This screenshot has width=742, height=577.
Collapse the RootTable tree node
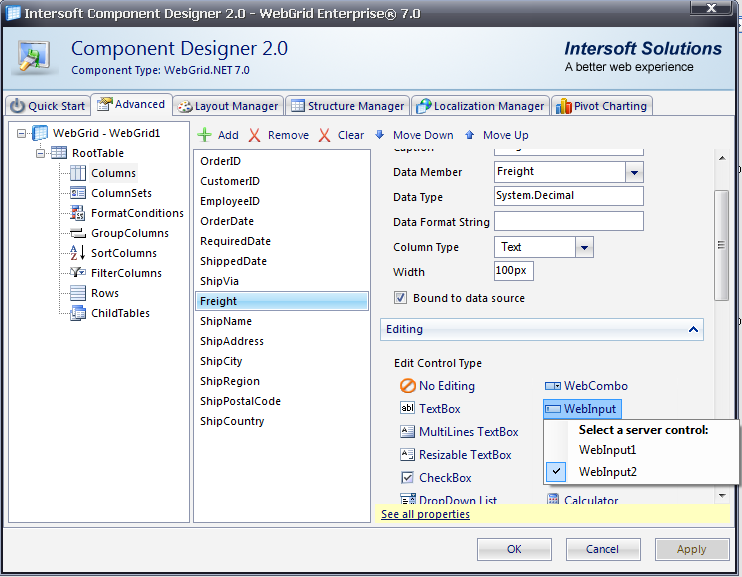click(x=41, y=153)
